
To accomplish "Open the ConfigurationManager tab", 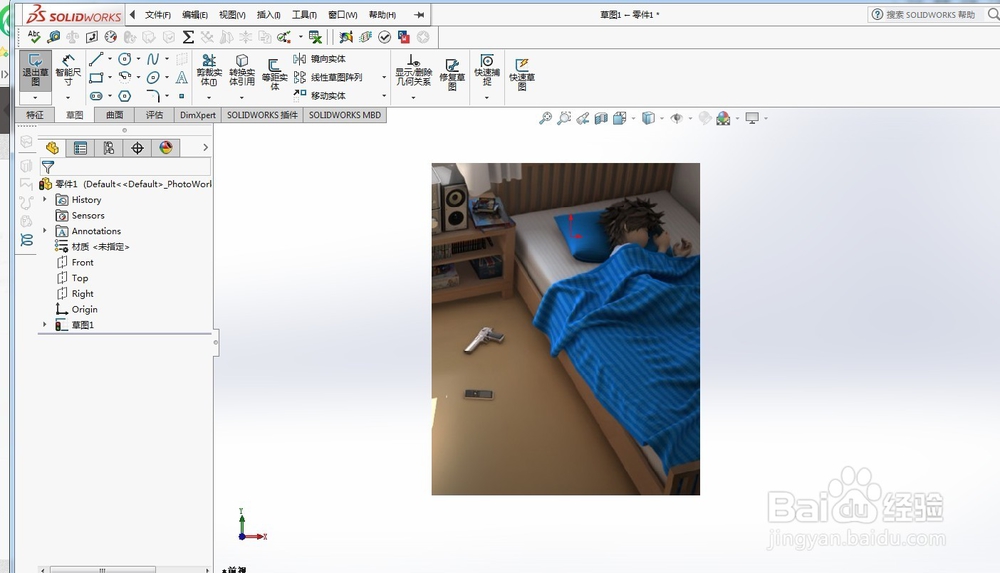I will [x=109, y=148].
